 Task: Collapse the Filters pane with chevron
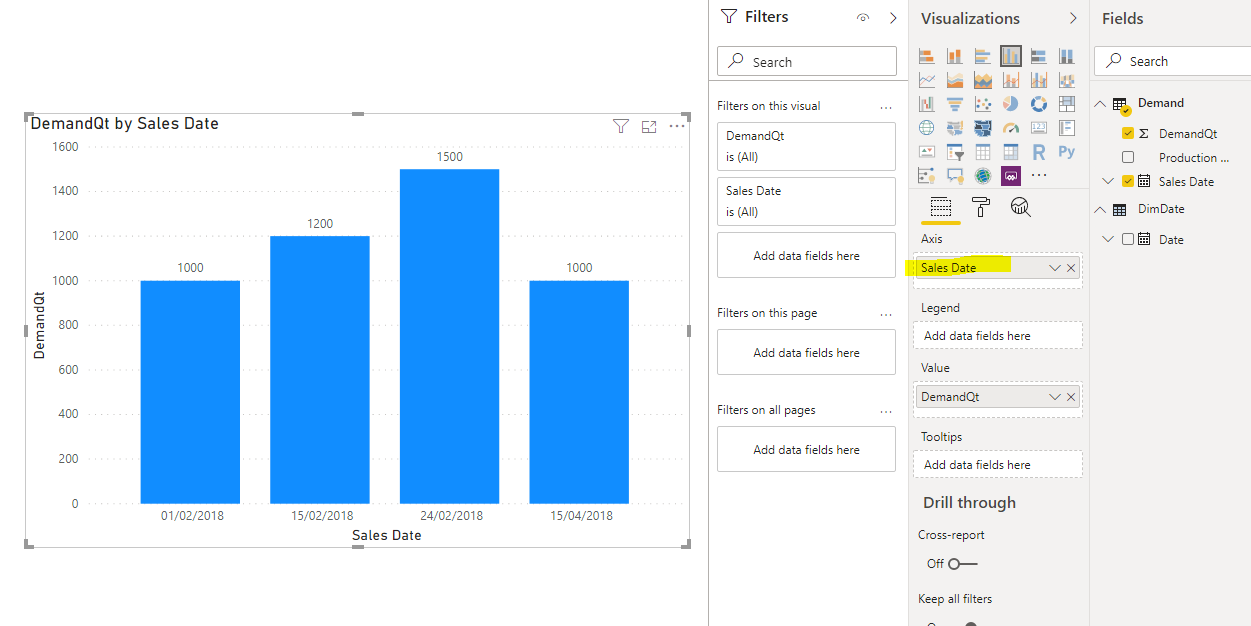(x=893, y=18)
